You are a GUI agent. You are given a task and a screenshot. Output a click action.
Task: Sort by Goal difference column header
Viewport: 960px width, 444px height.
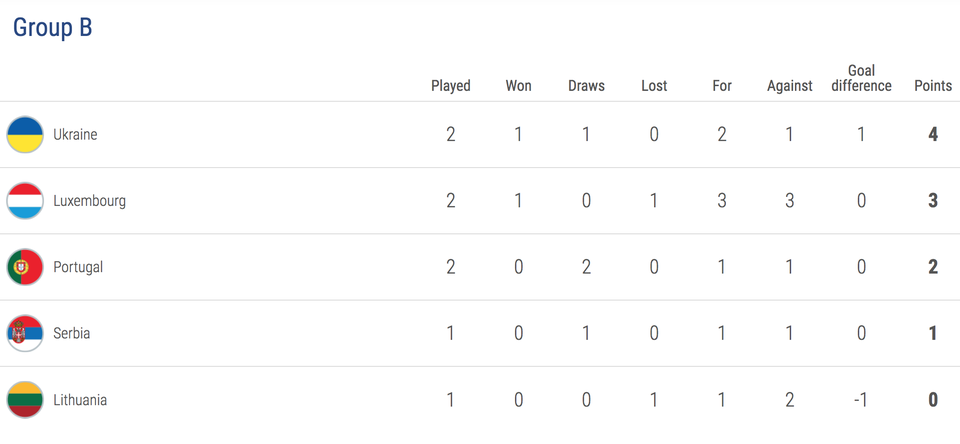[861, 78]
